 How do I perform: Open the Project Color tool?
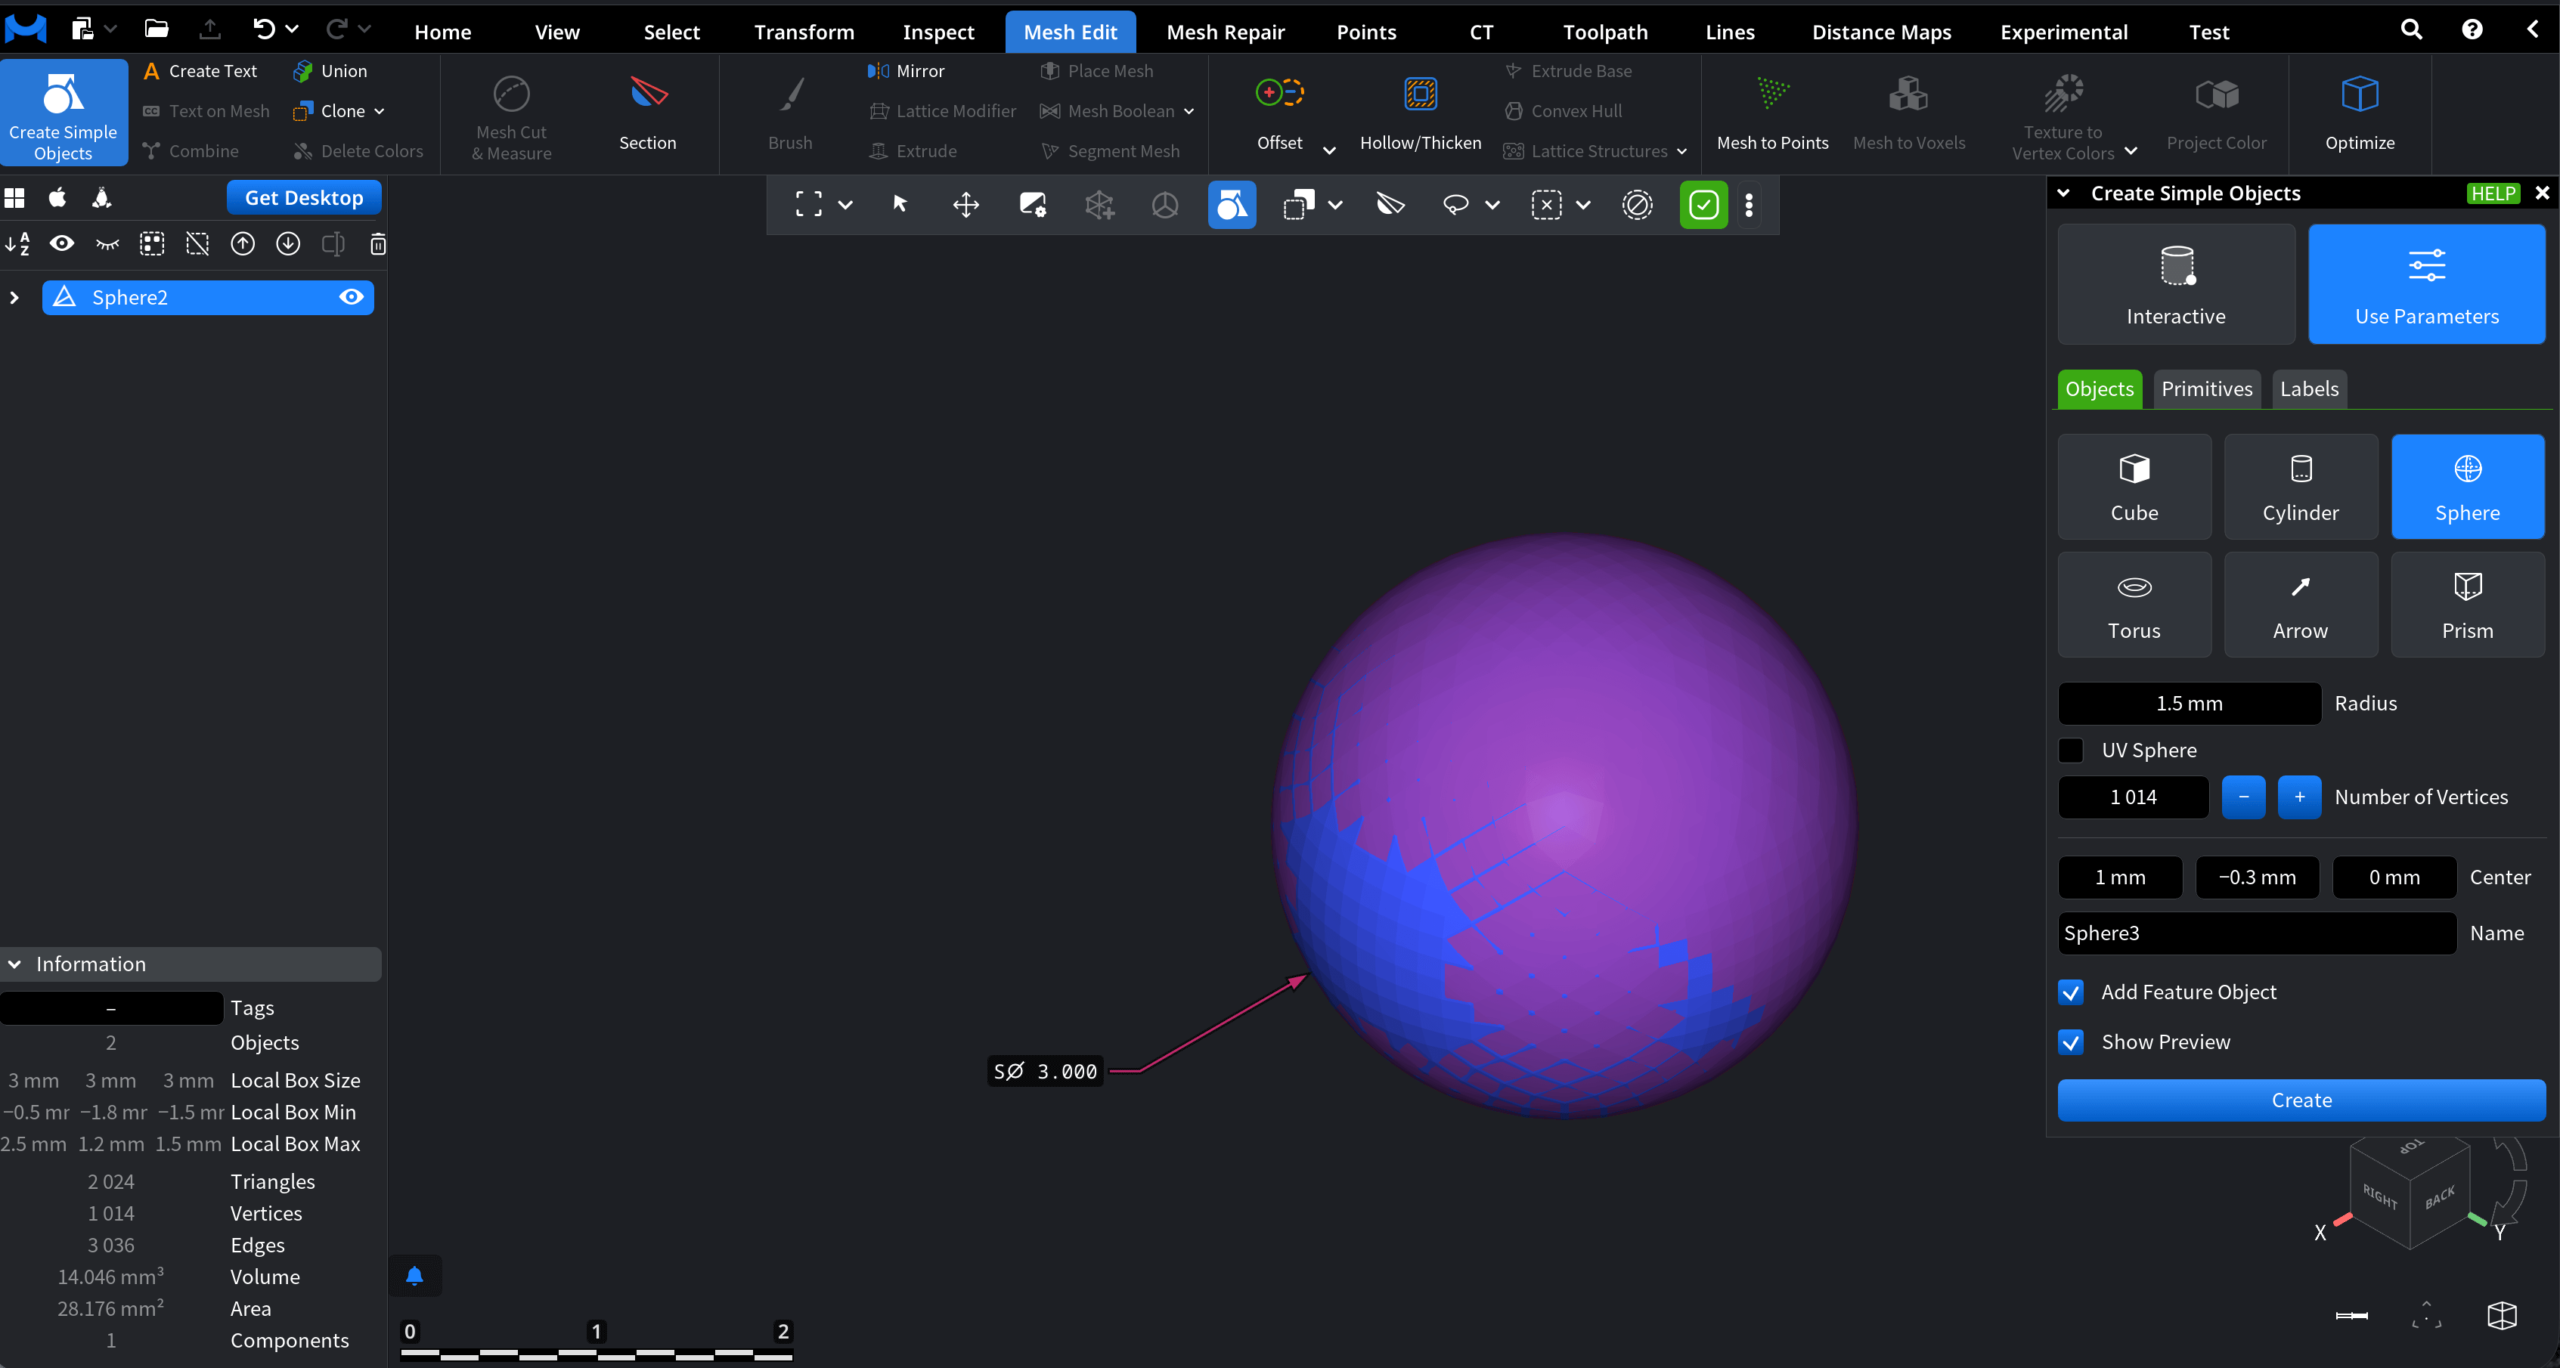click(2215, 113)
